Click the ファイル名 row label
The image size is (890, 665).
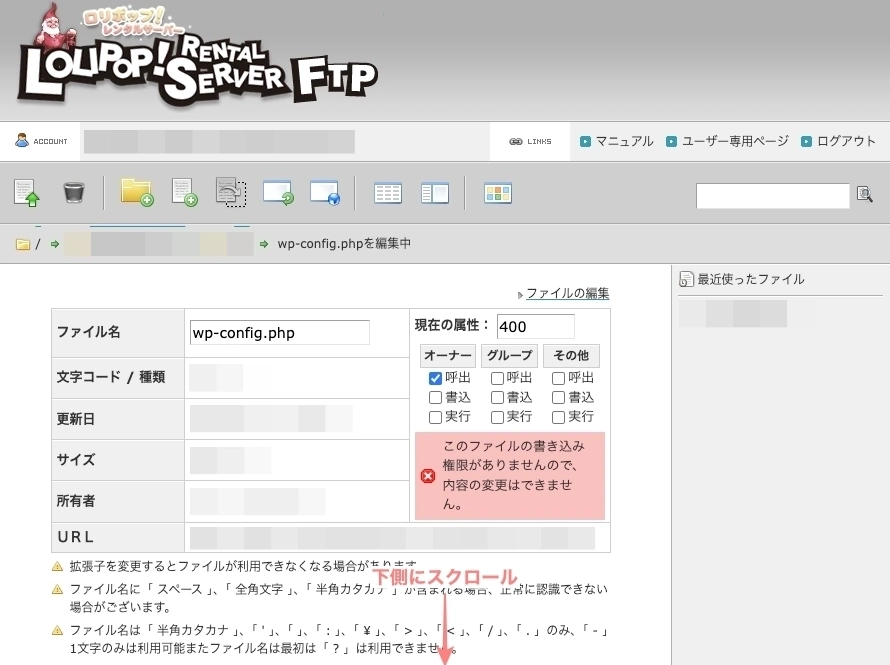pos(89,332)
